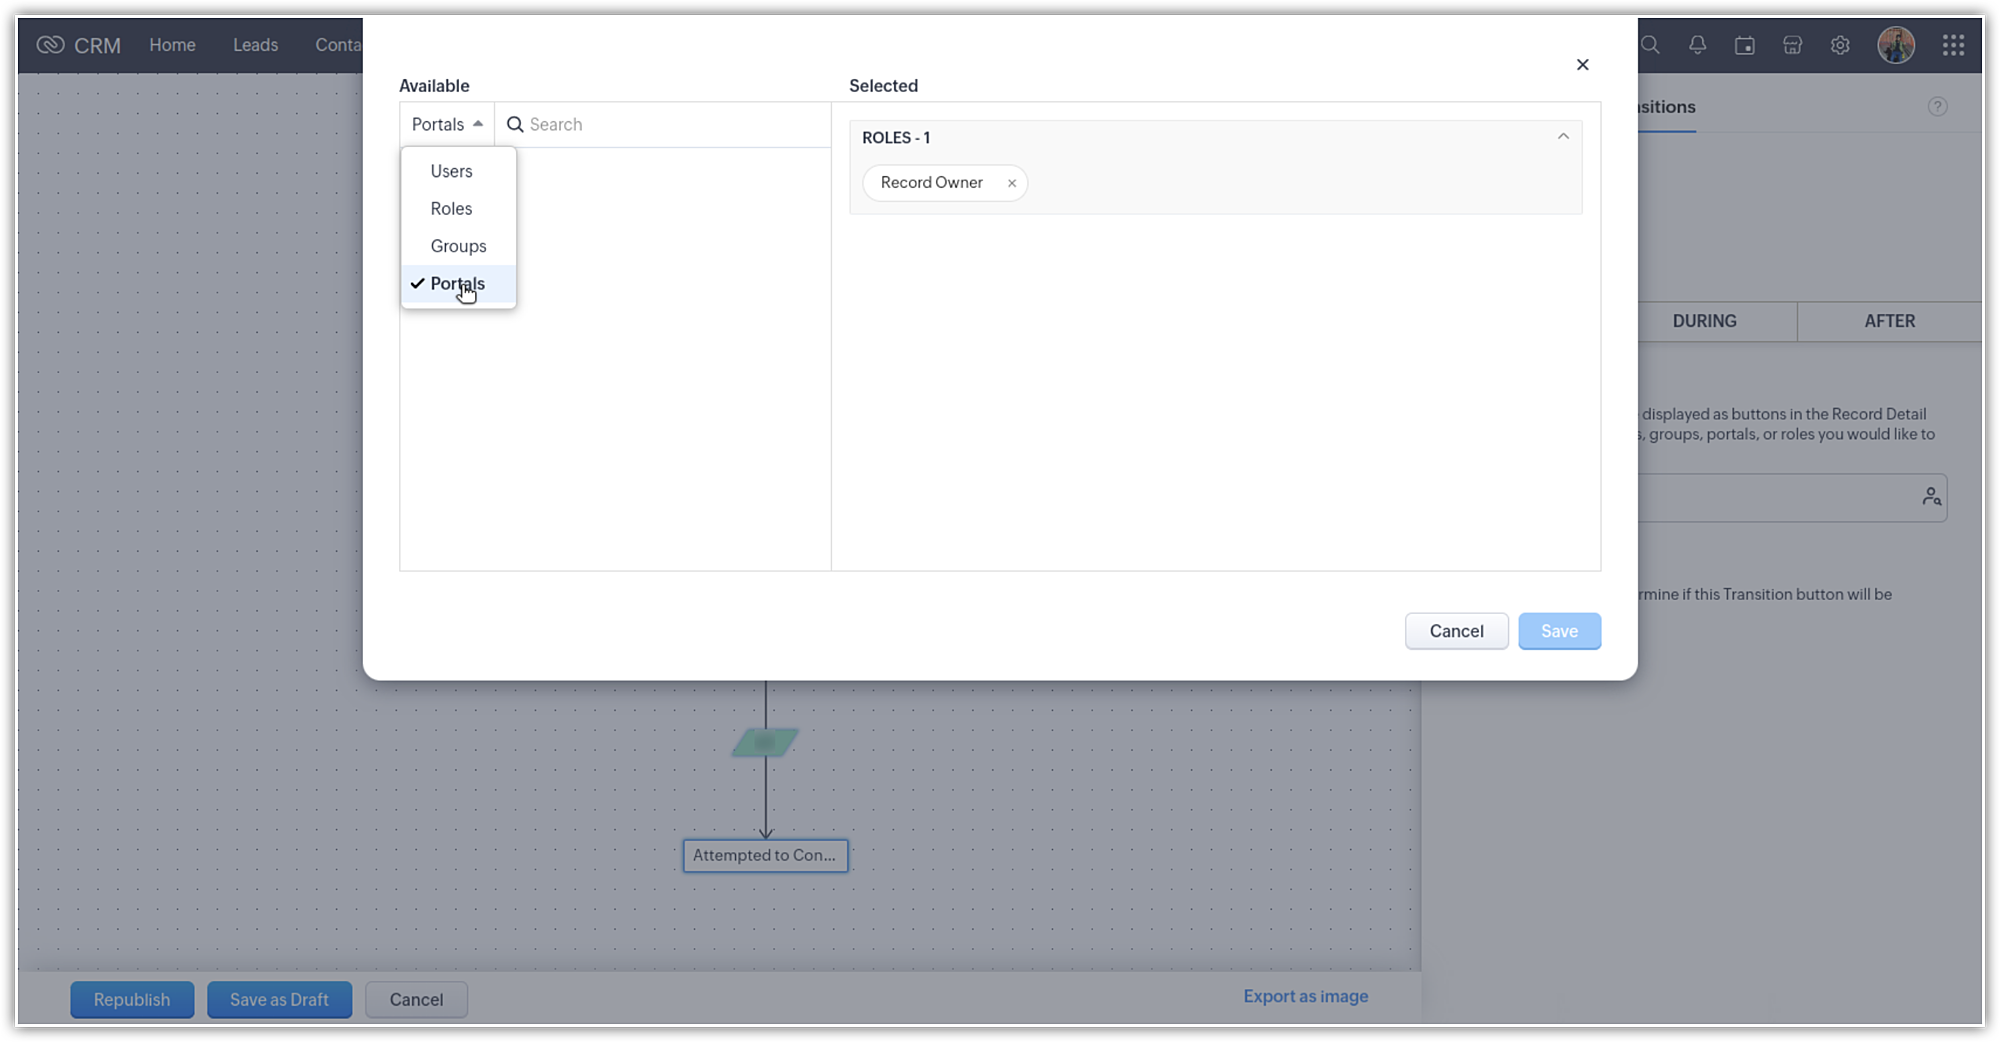Click the marketplace store icon
The height and width of the screenshot is (1042, 2000).
click(x=1792, y=45)
